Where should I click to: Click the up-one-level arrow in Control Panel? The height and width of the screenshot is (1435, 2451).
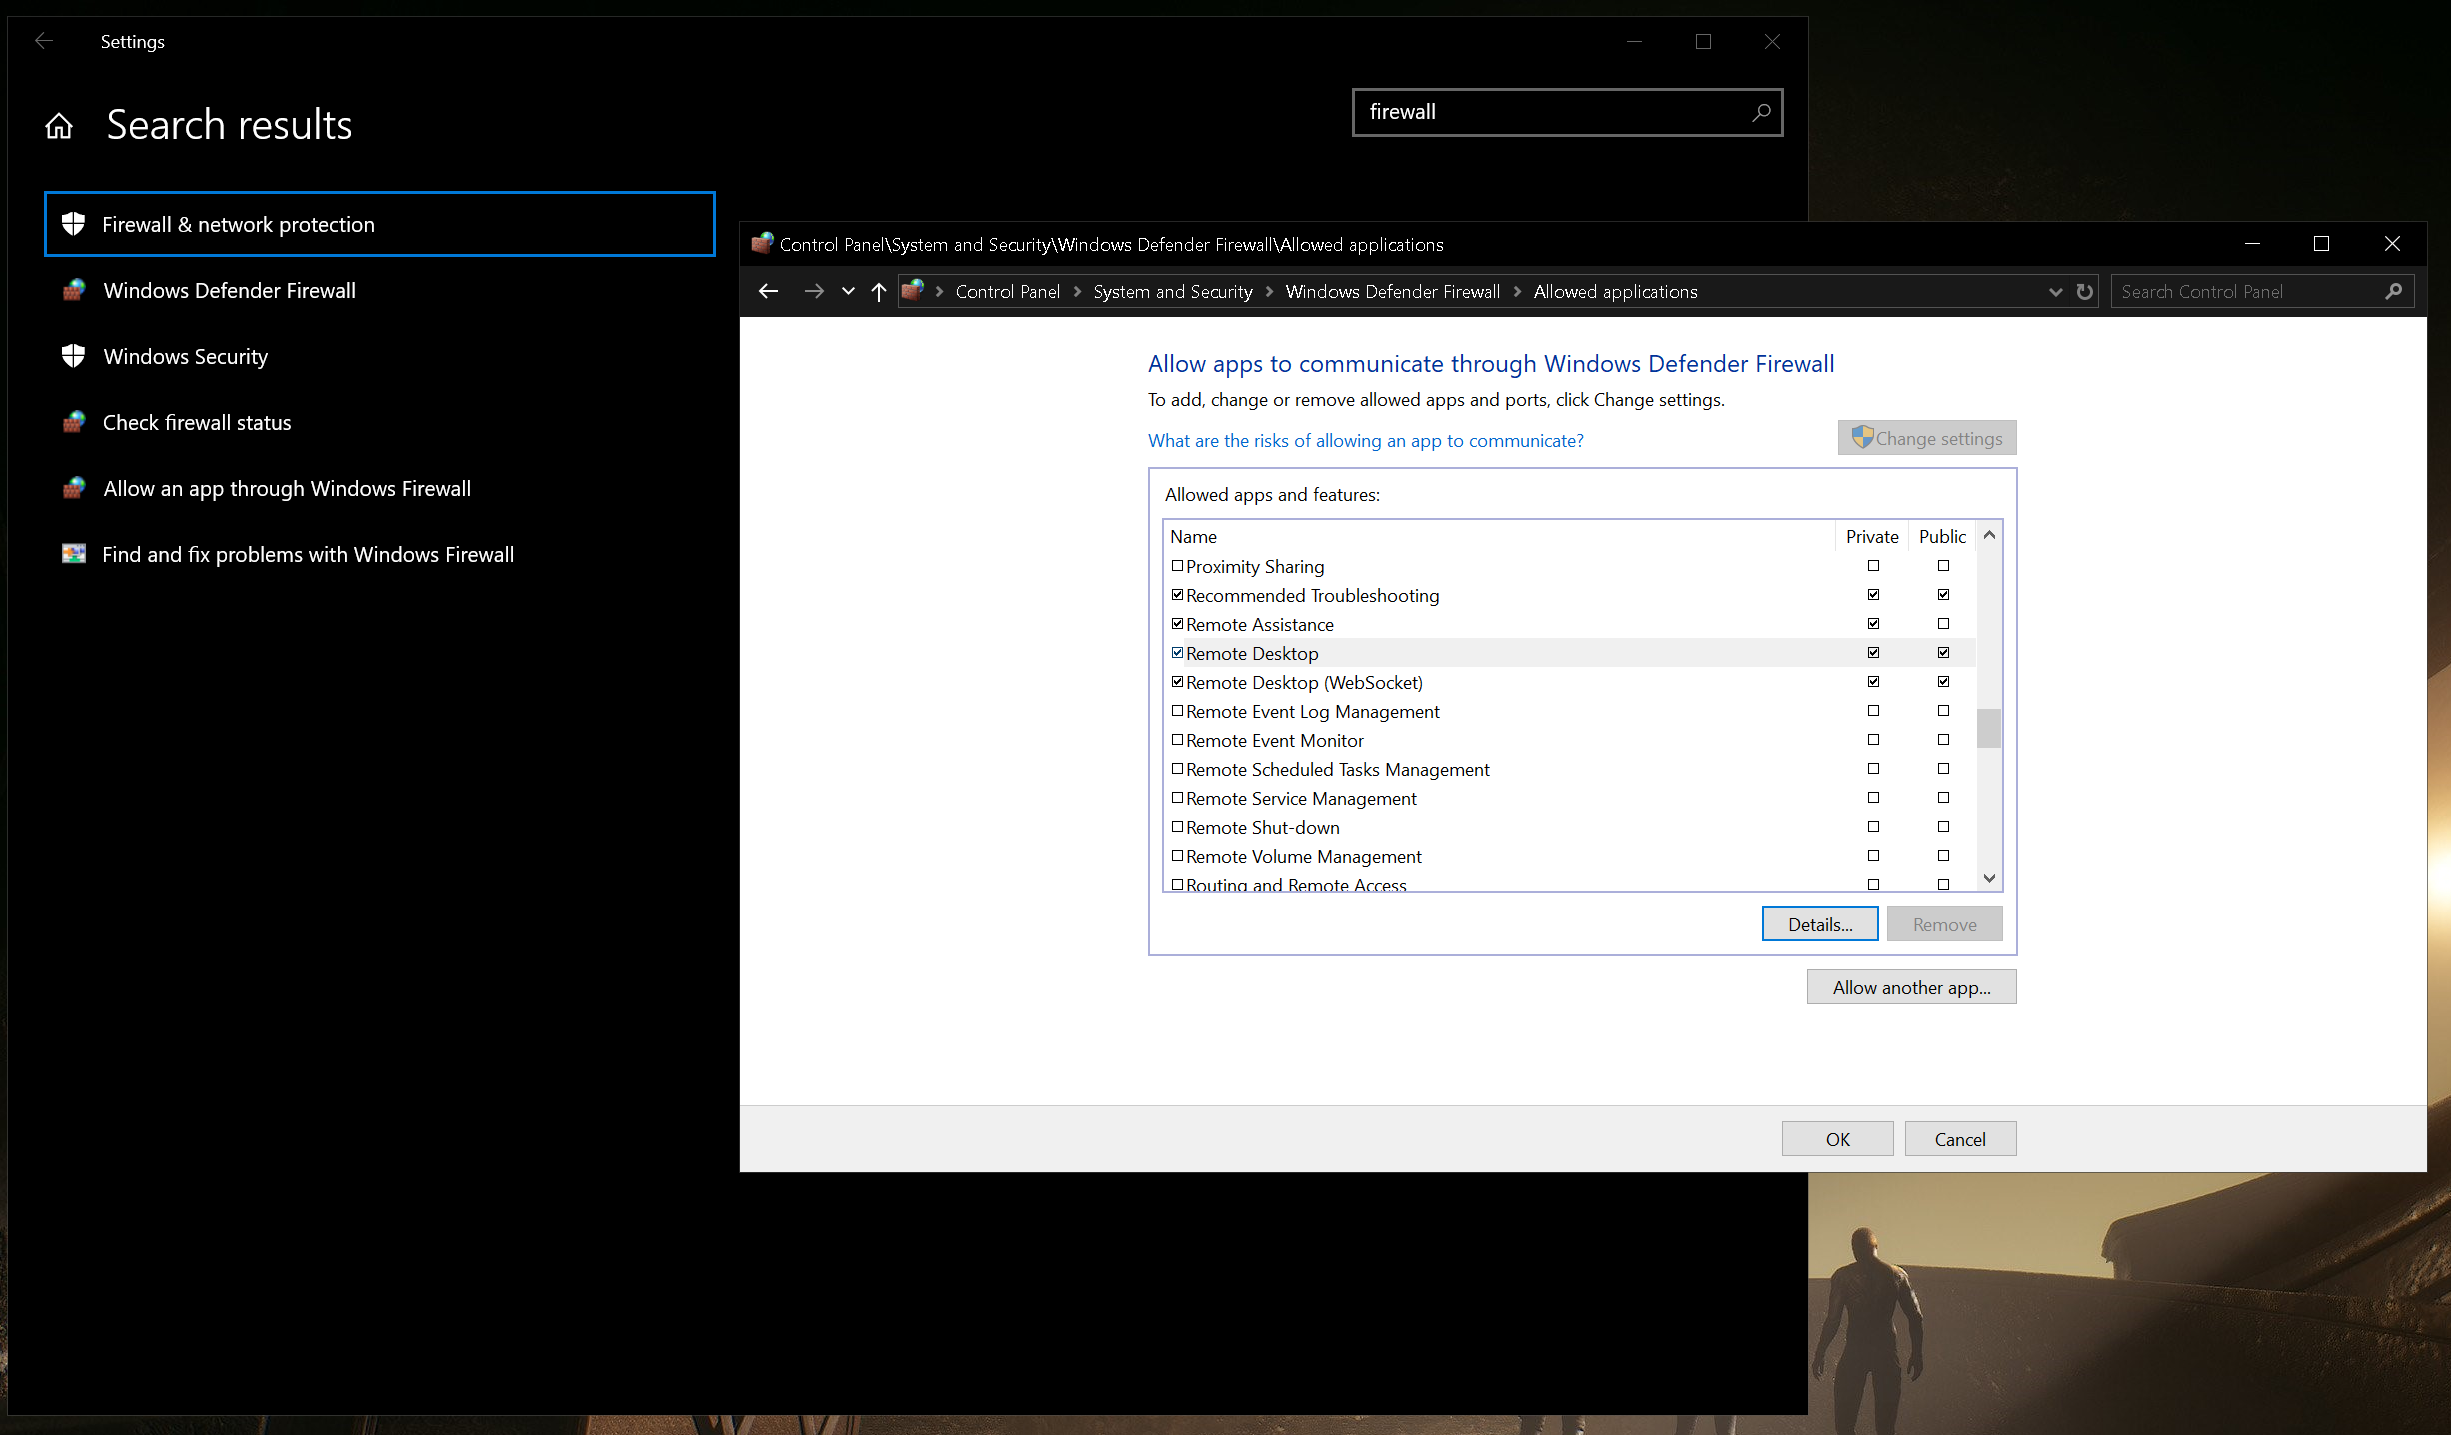[878, 291]
